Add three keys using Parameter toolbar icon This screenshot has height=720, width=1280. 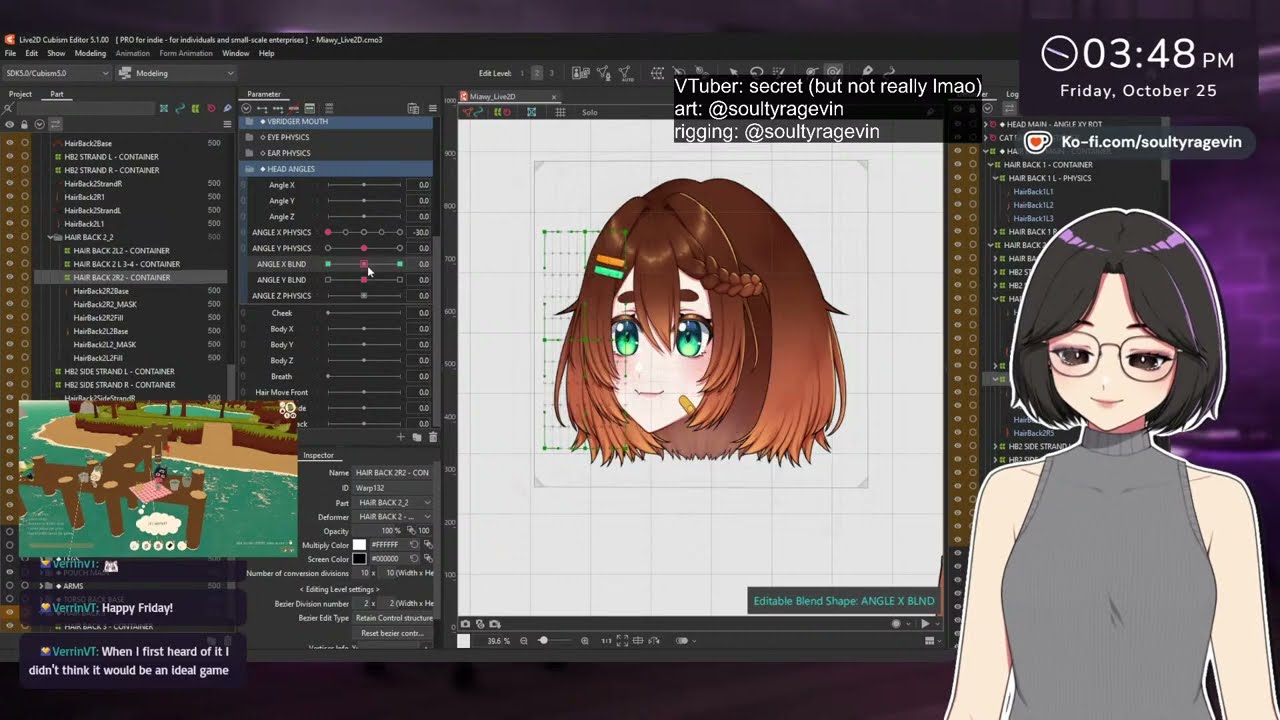tap(278, 108)
